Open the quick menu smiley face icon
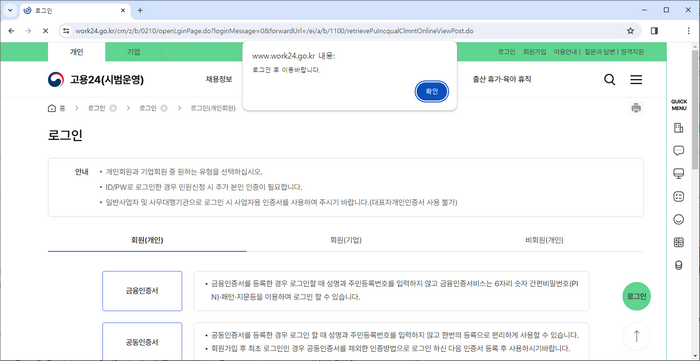Image resolution: width=700 pixels, height=361 pixels. [x=679, y=220]
